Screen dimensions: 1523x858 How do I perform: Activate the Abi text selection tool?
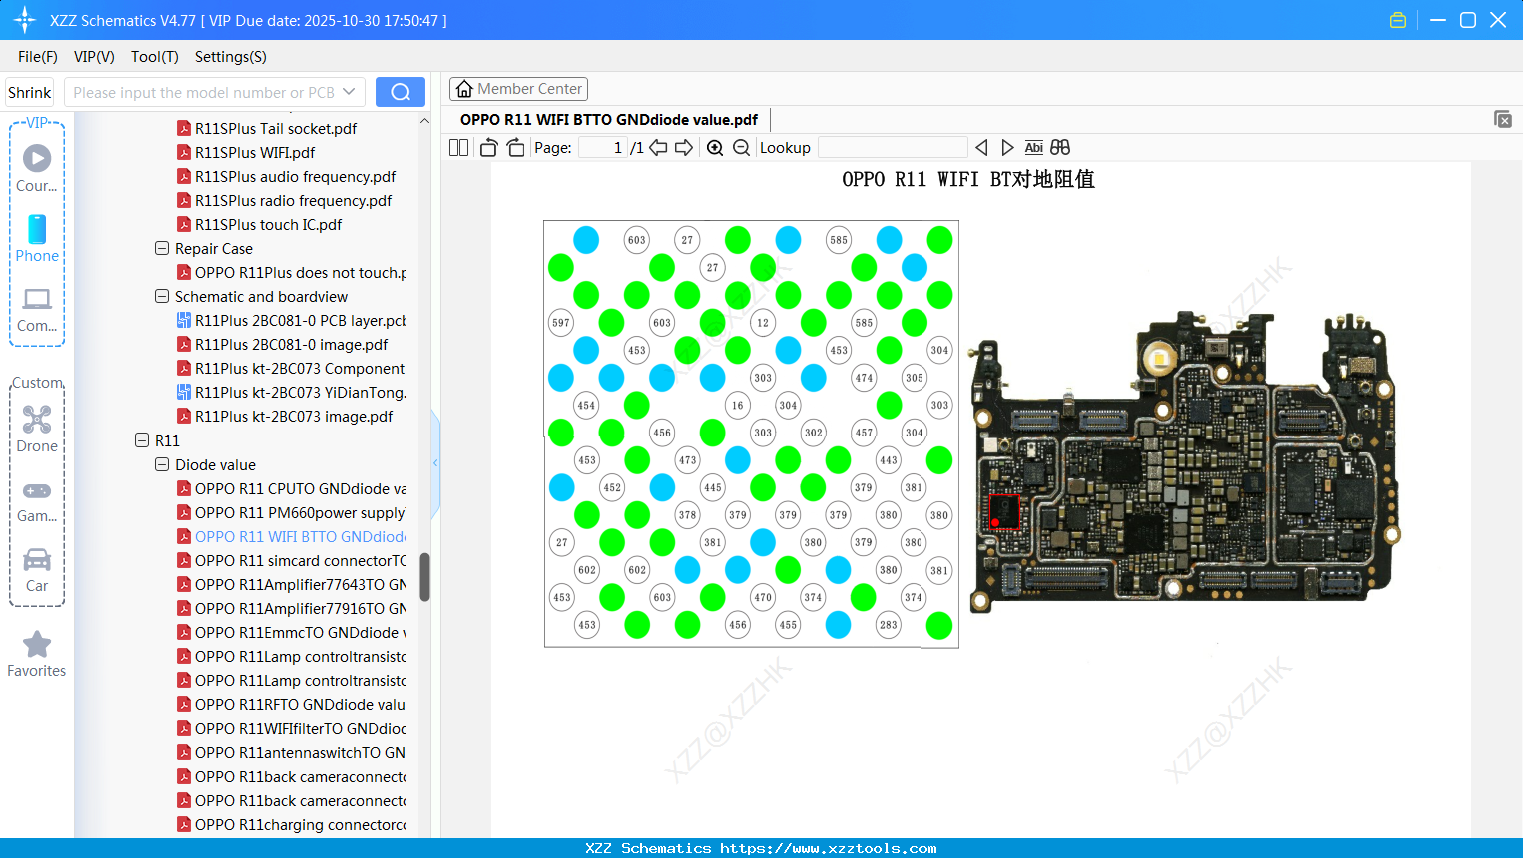point(1033,147)
